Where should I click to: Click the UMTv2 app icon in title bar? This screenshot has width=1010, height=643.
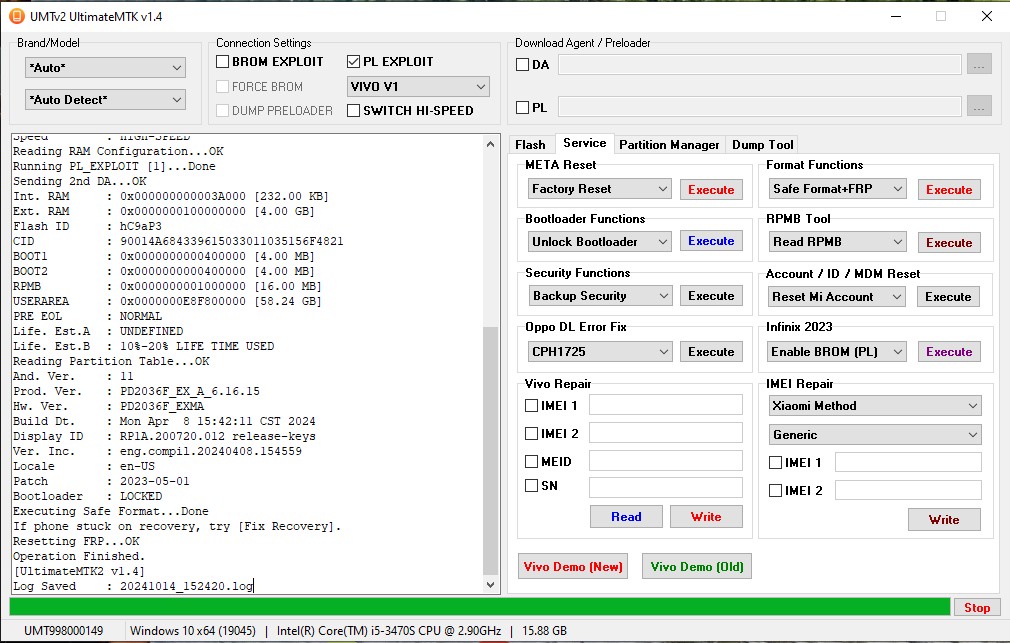click(17, 16)
